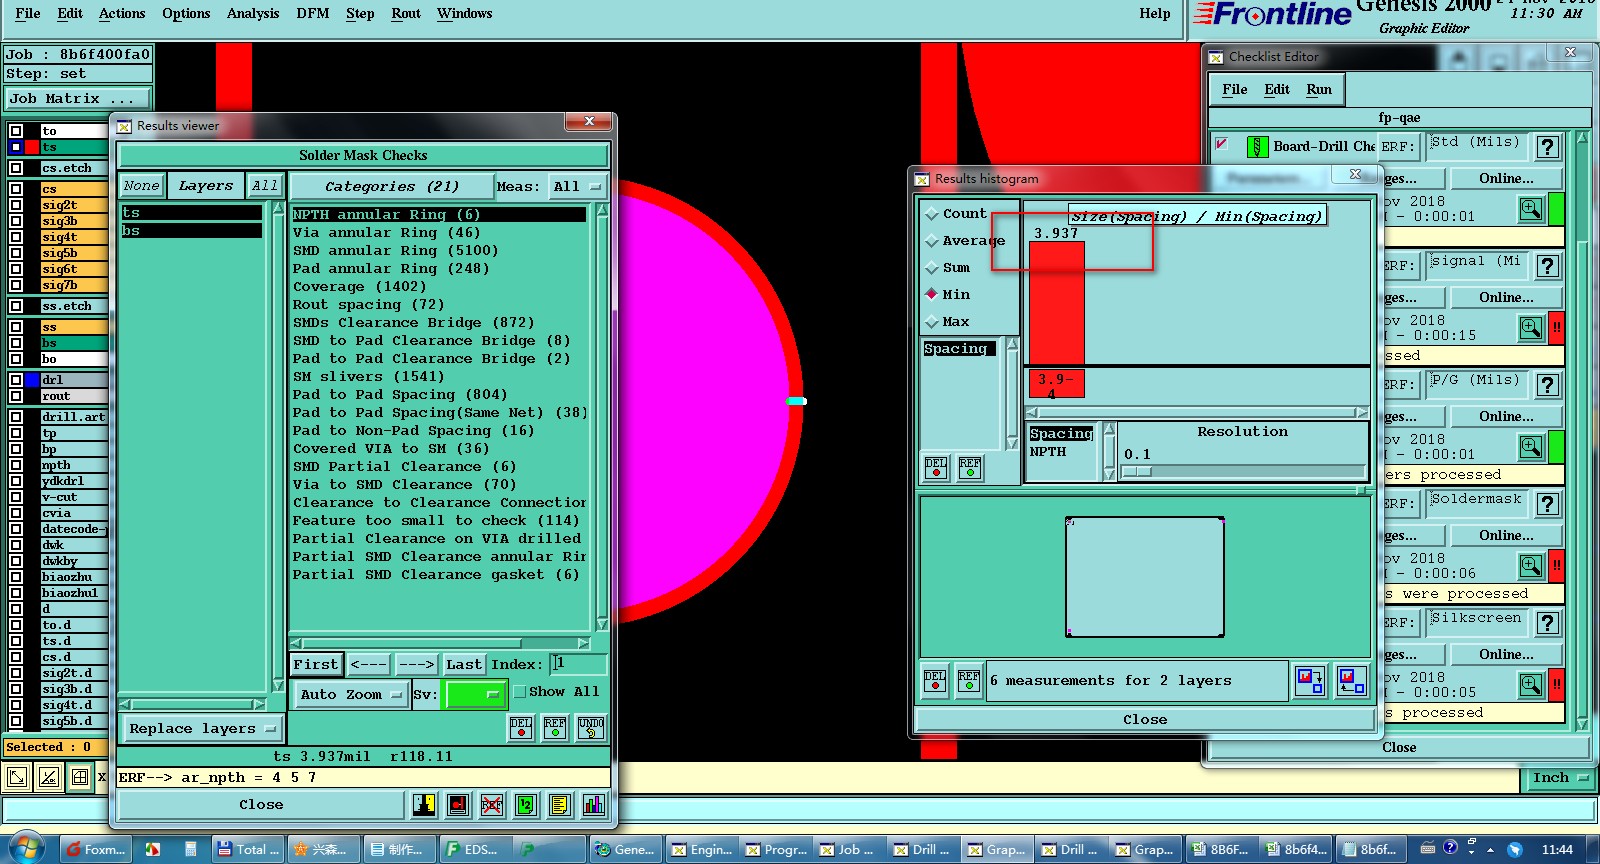
Task: Click the yellow-black silhouette icon beside Close
Action: click(424, 805)
